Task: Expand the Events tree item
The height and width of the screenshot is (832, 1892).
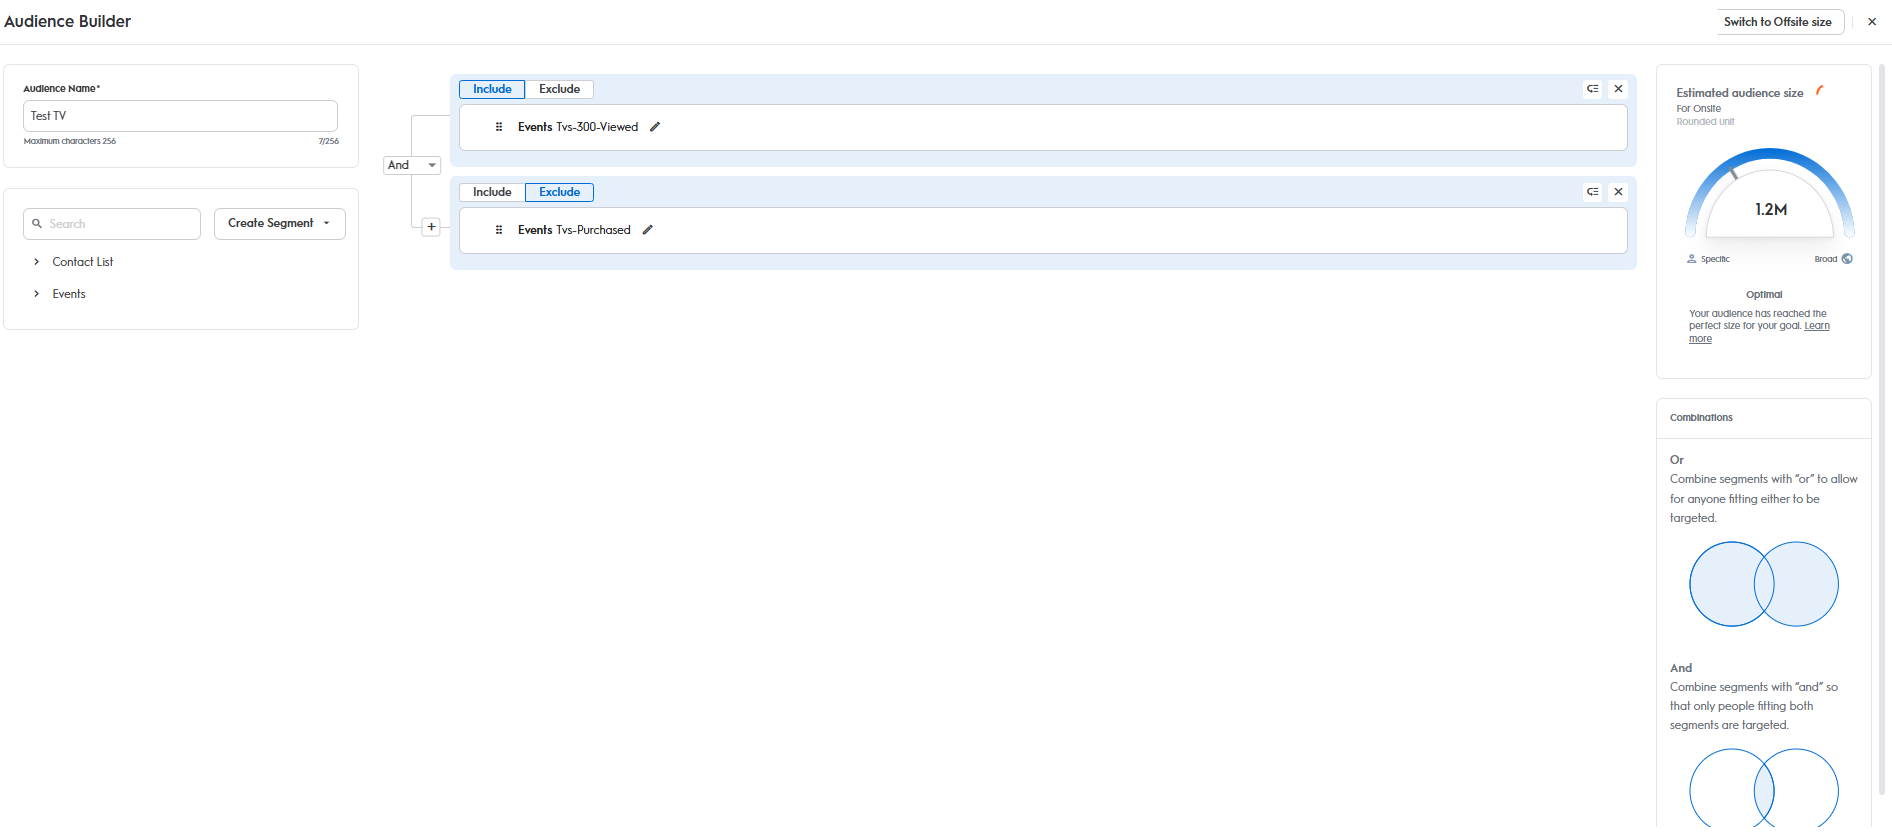Action: 37,294
